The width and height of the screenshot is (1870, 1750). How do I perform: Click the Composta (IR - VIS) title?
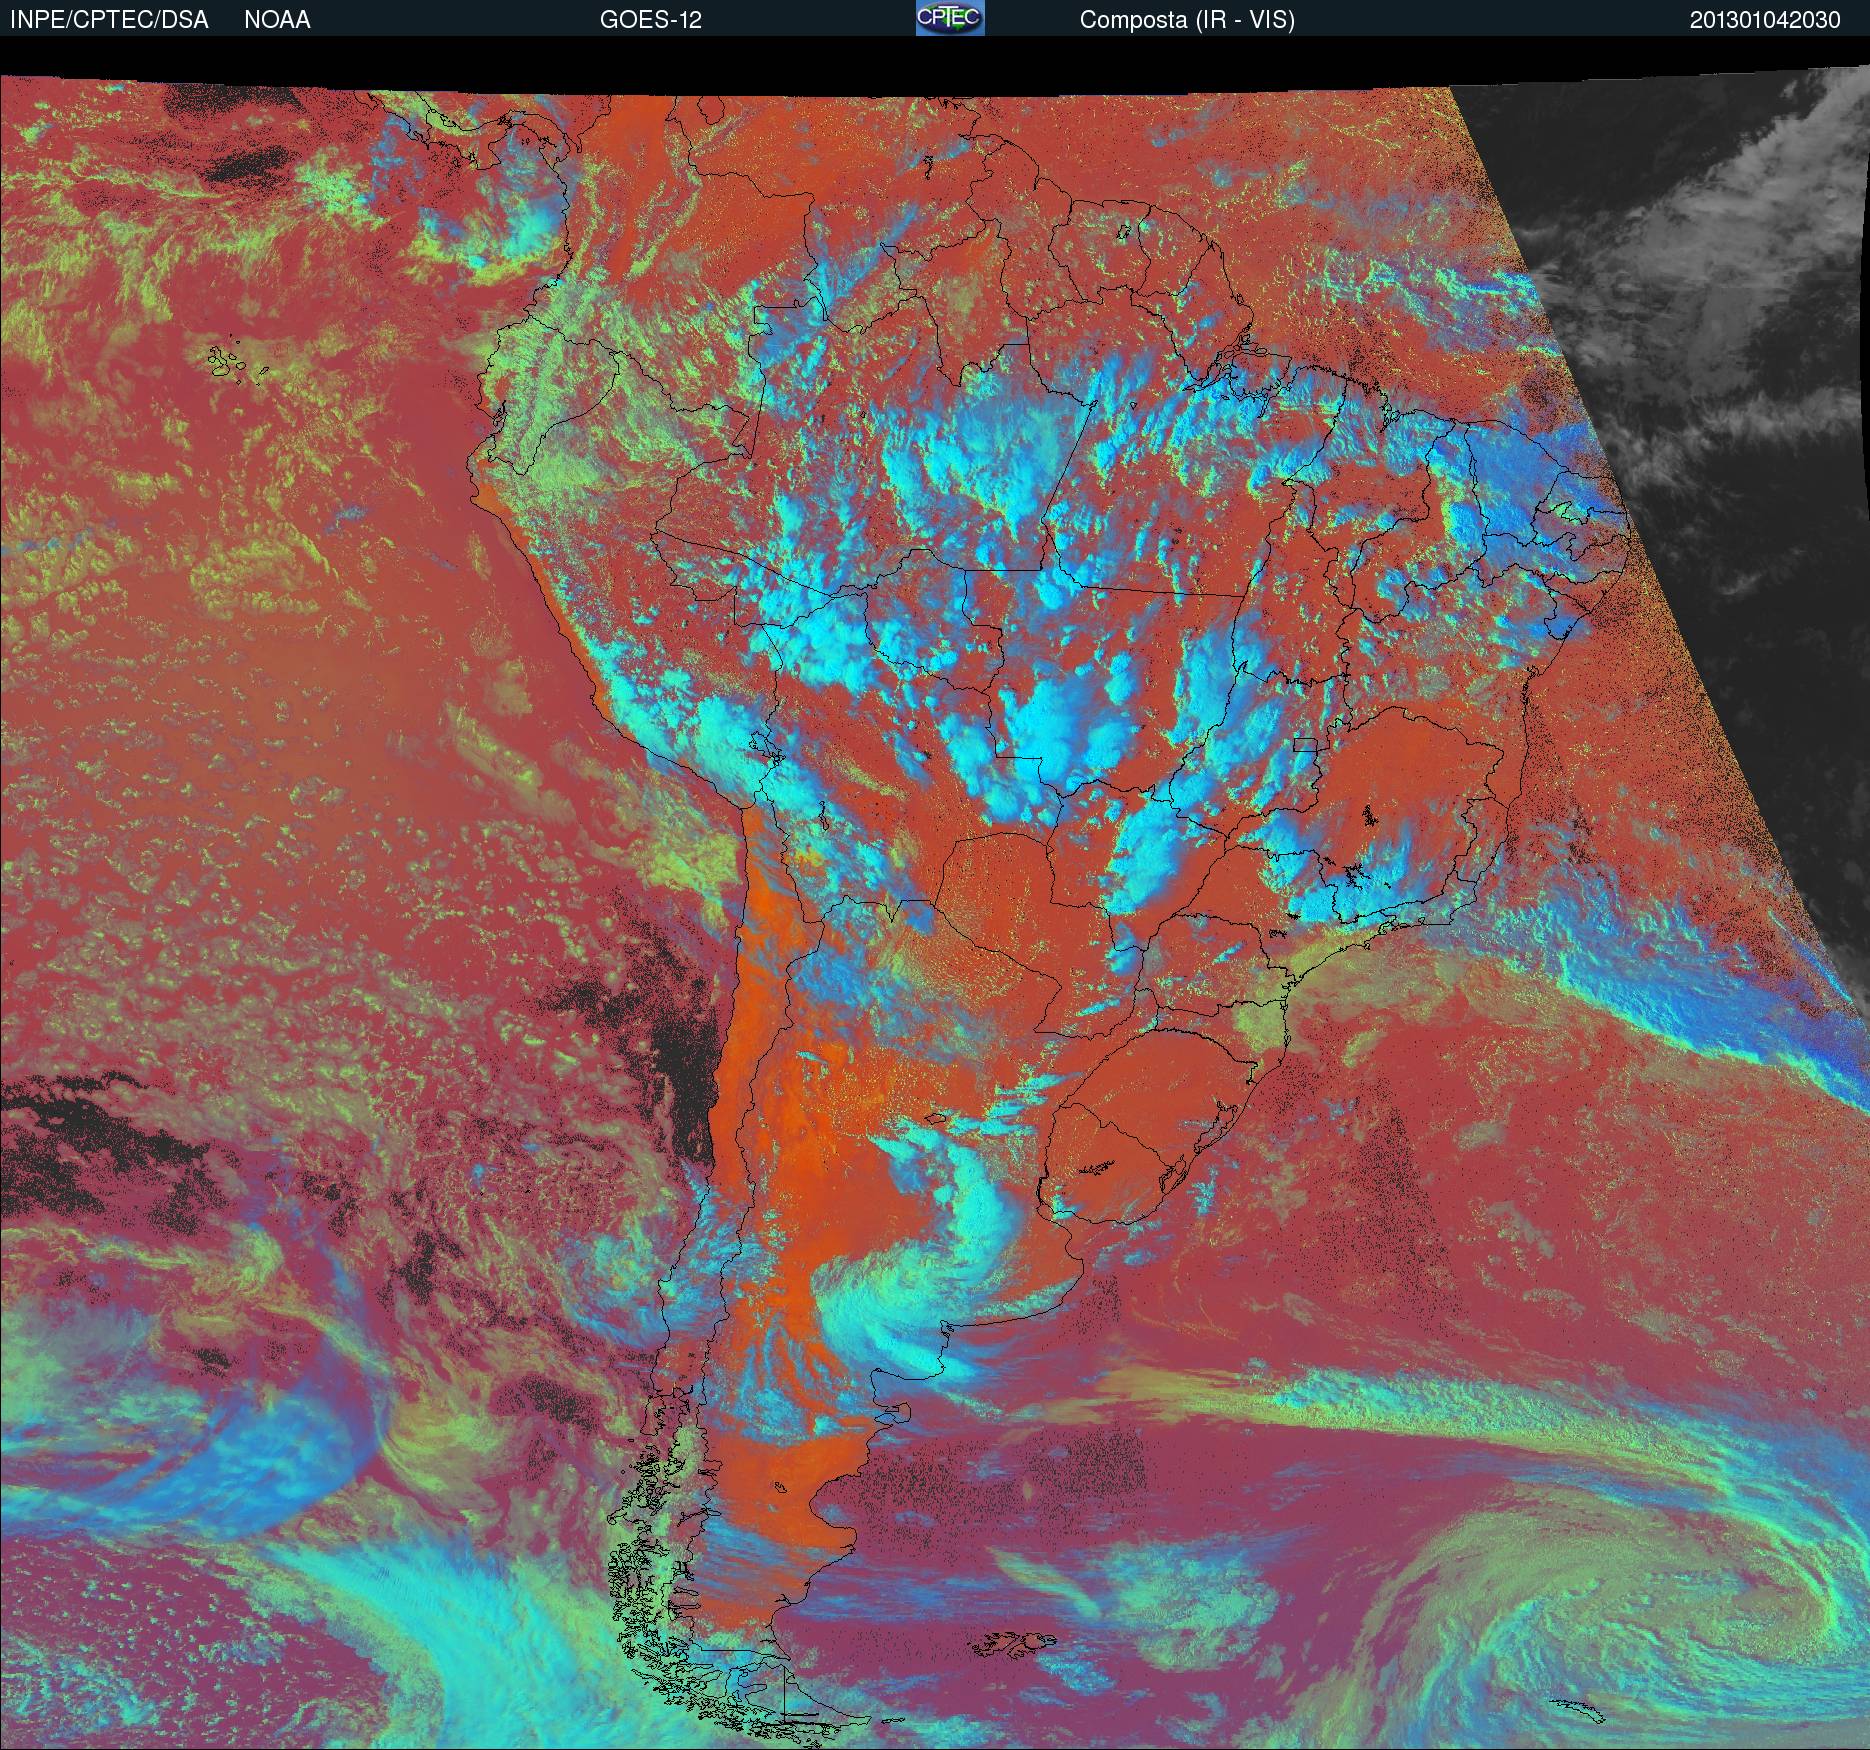[x=1187, y=20]
